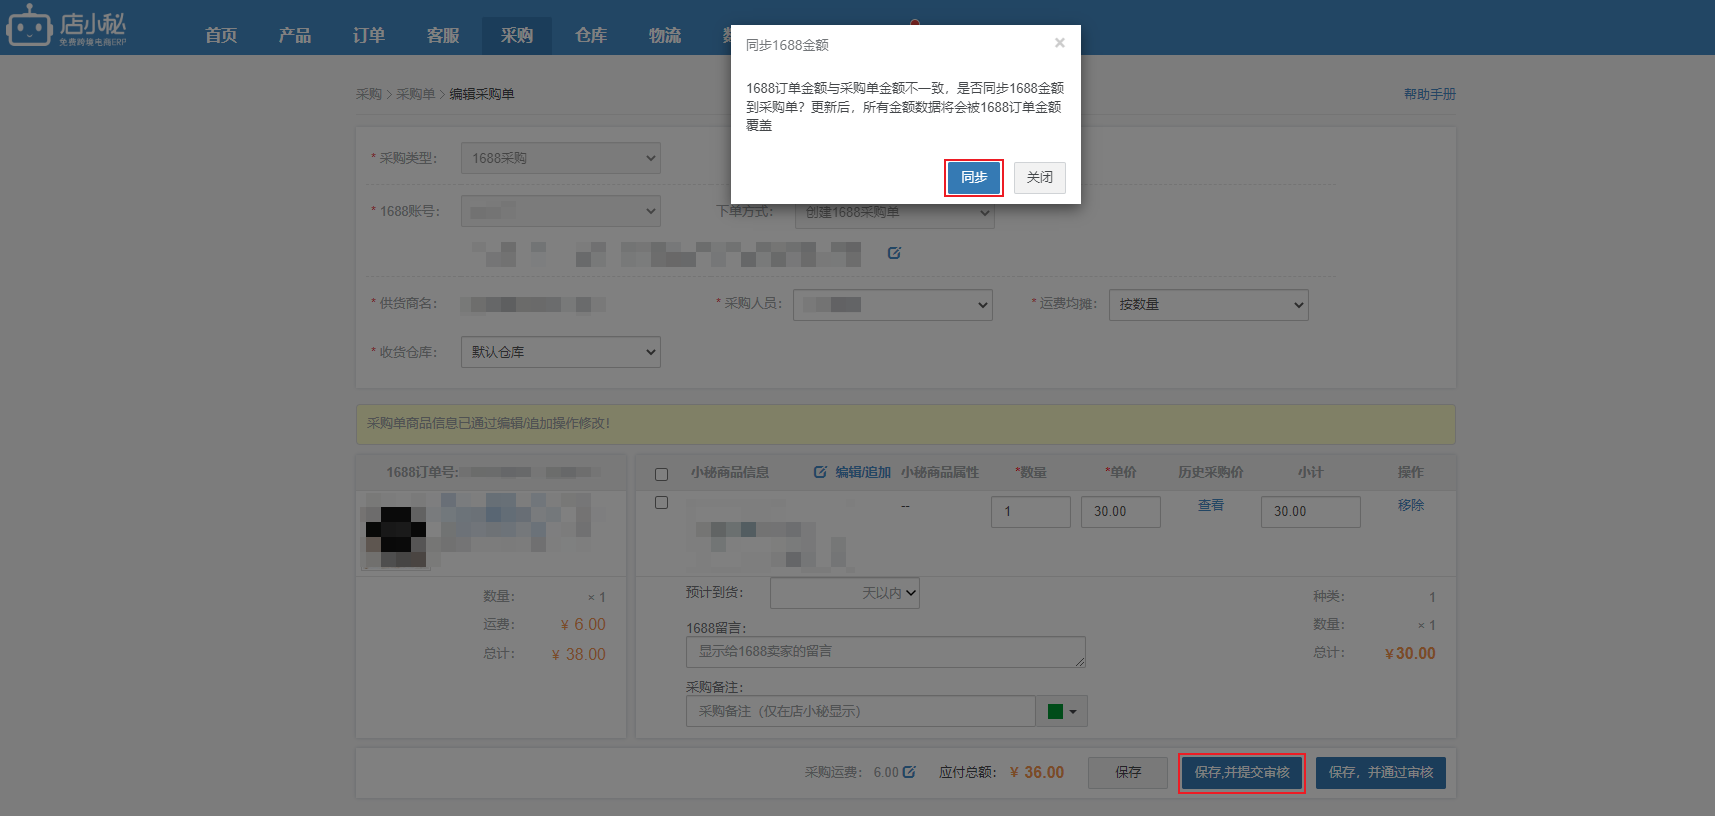Expand the 采购人员 dropdown
The image size is (1715, 816).
click(x=893, y=305)
